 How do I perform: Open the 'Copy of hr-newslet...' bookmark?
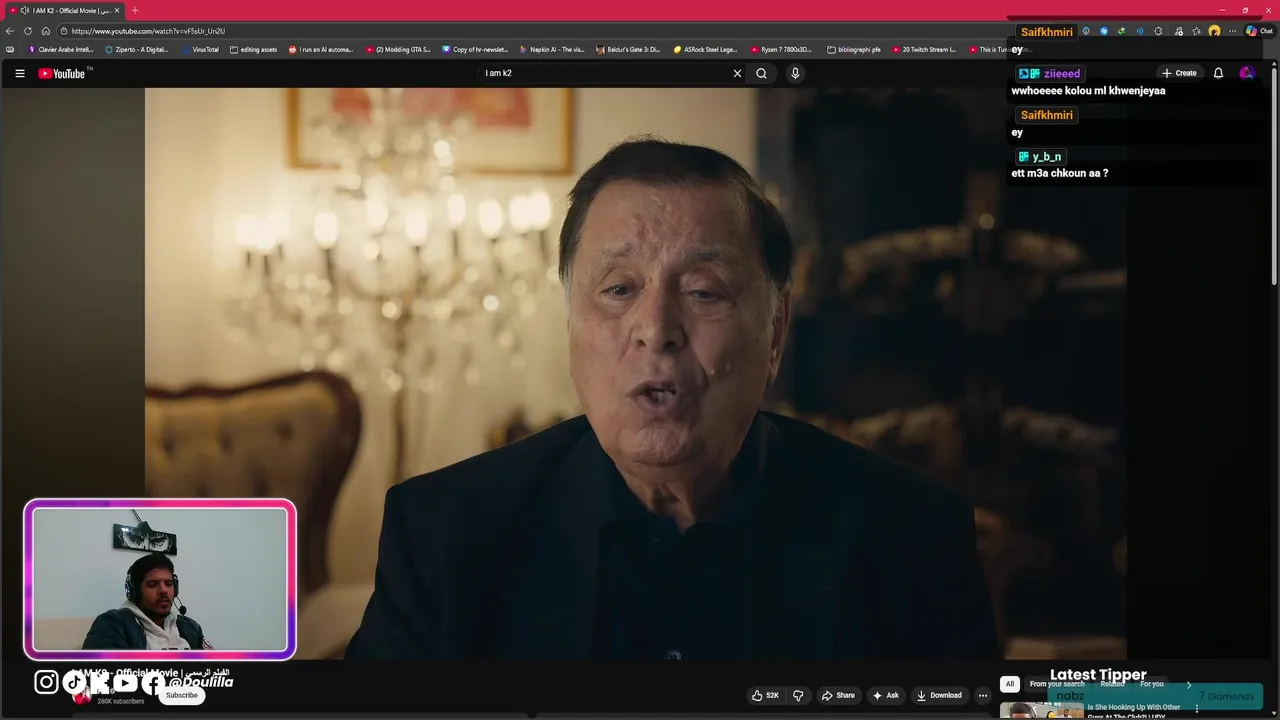(x=475, y=49)
